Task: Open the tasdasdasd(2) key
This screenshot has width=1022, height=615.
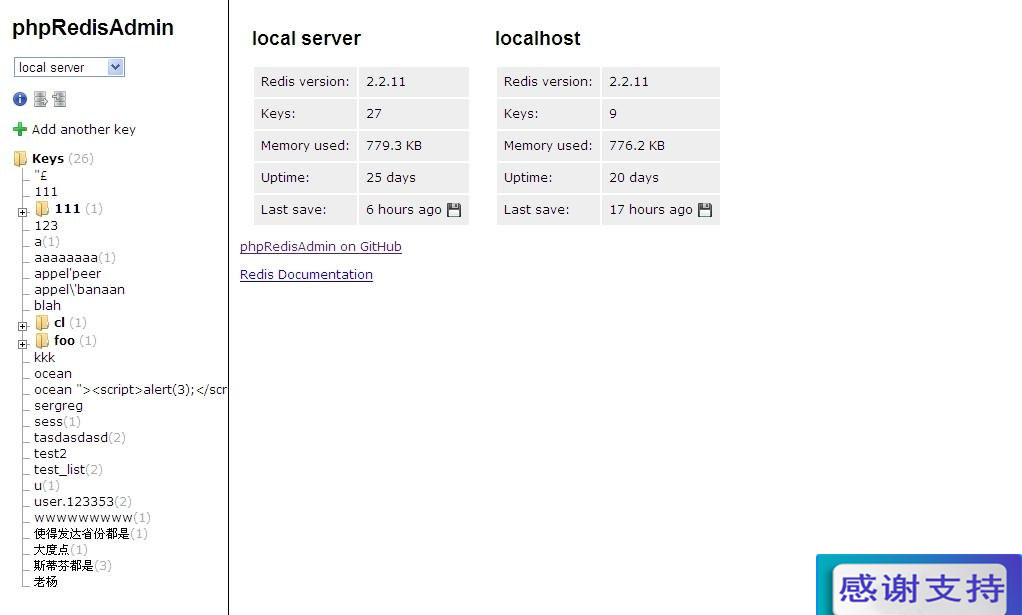Action: (80, 437)
